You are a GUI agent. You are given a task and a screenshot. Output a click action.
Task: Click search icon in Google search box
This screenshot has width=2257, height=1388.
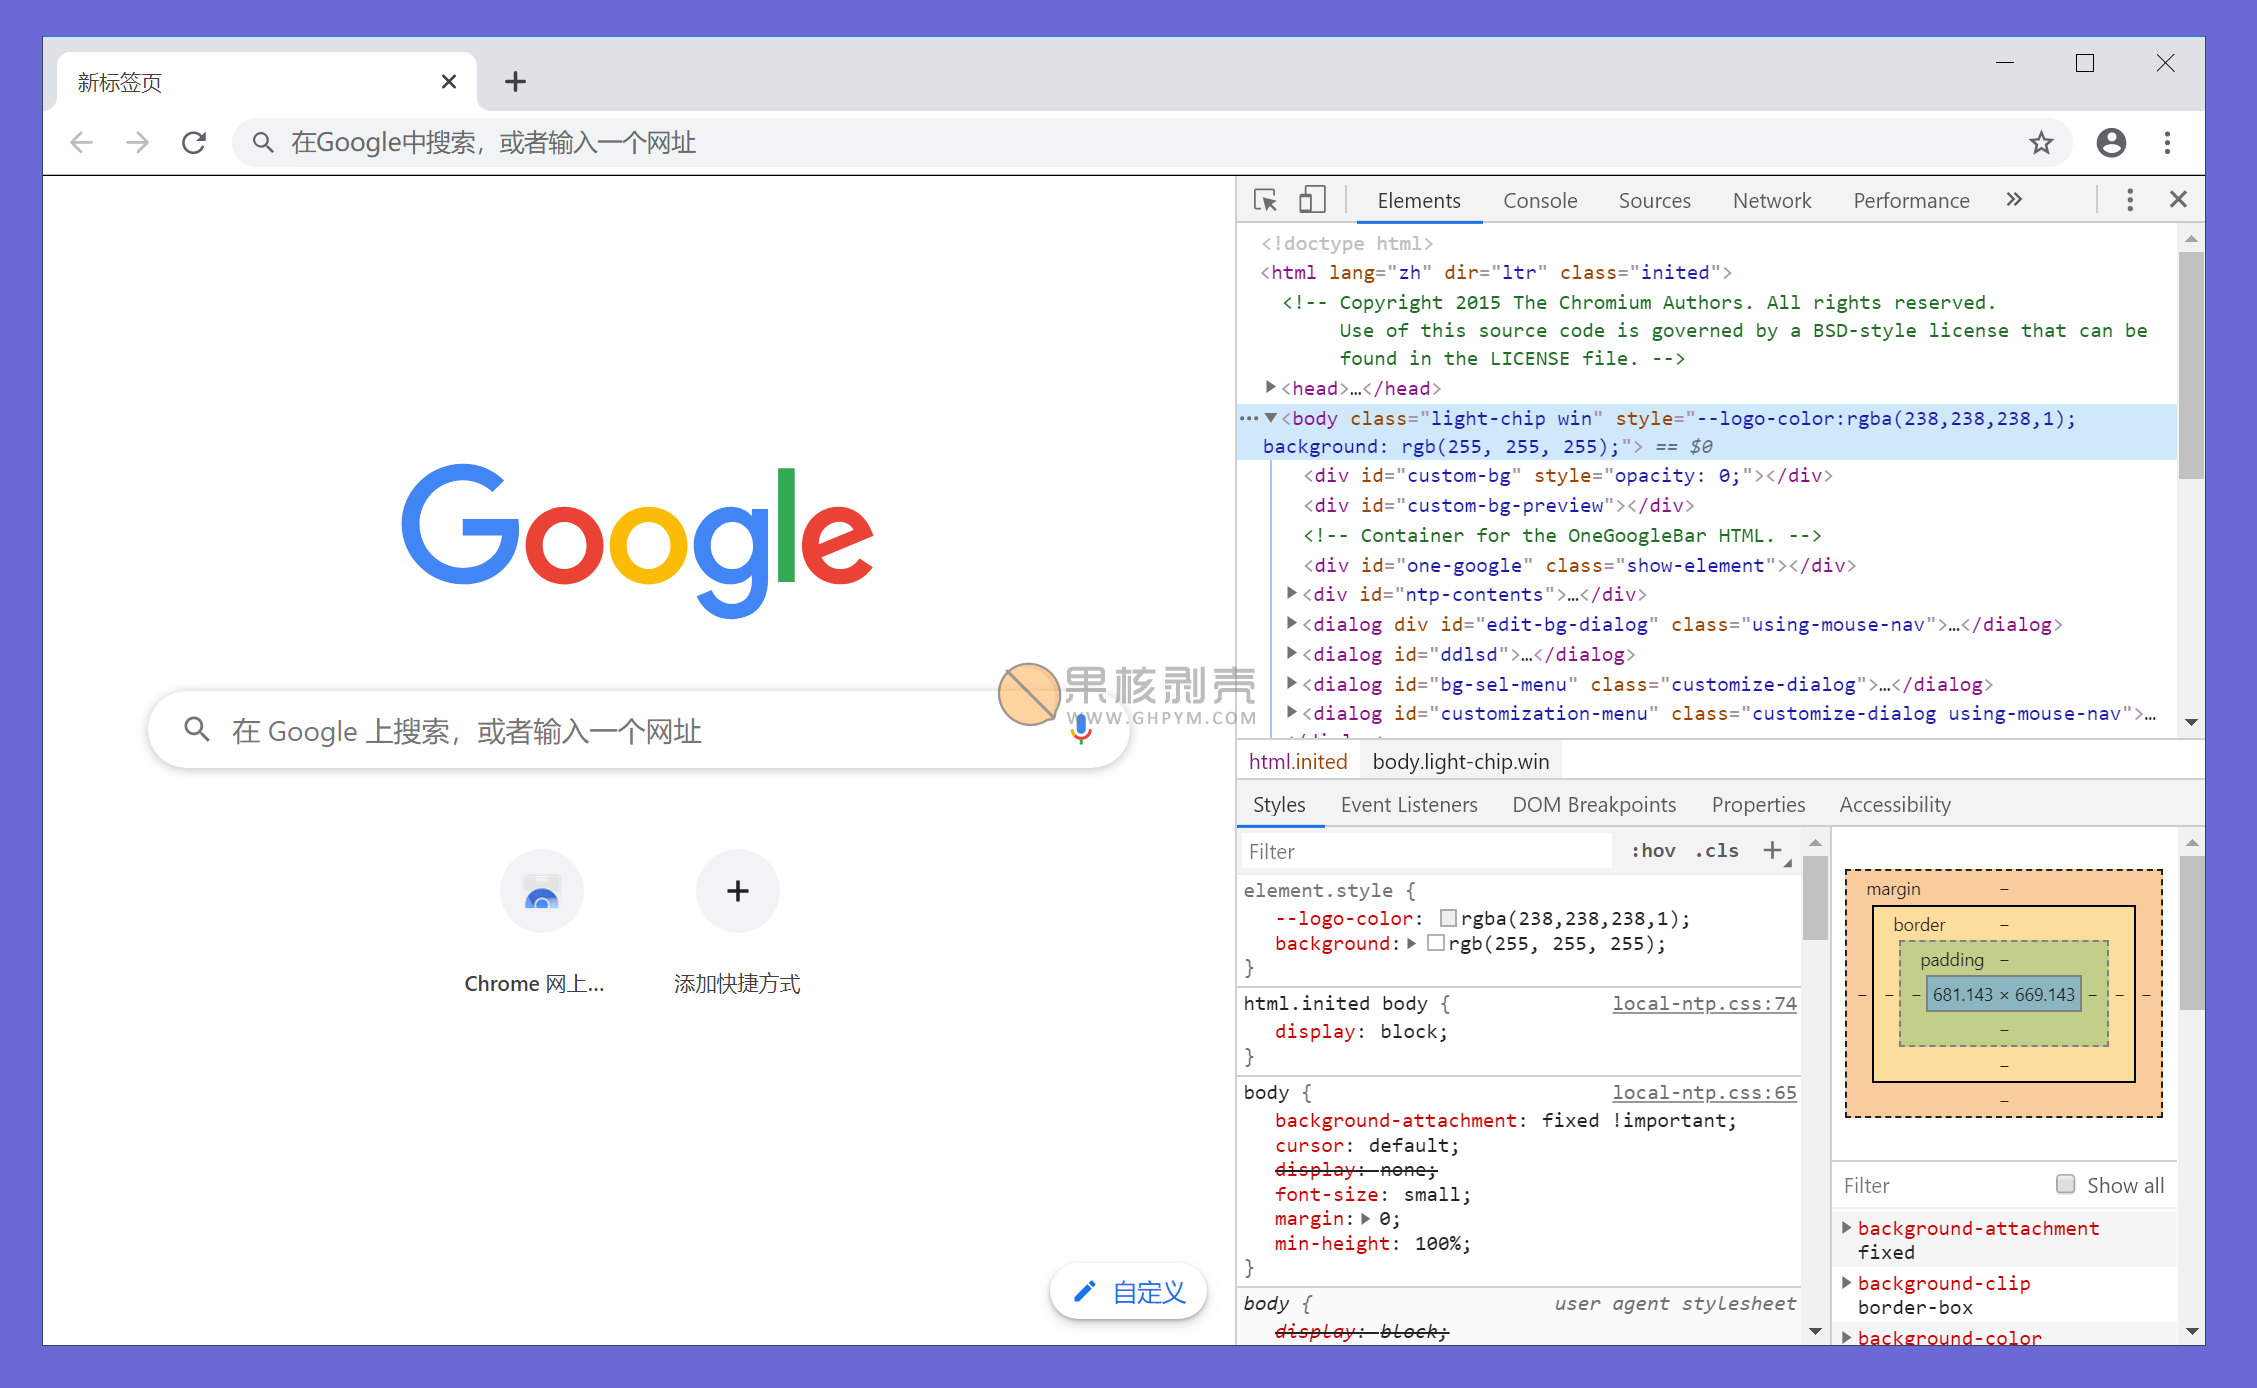coord(196,730)
